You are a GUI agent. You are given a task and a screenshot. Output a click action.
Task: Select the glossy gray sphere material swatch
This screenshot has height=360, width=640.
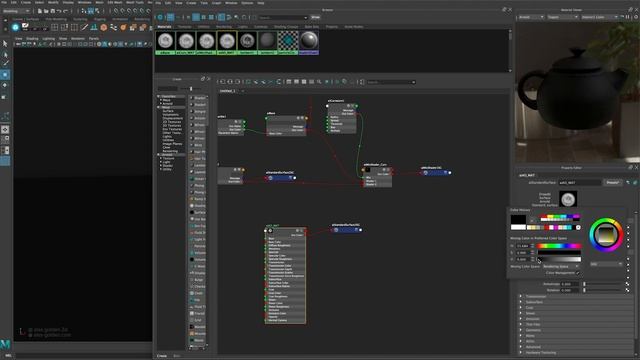(x=309, y=42)
